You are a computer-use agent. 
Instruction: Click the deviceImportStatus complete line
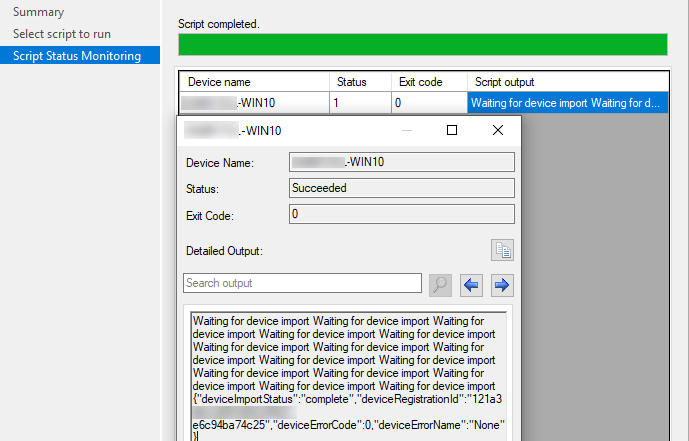pyautogui.click(x=347, y=399)
